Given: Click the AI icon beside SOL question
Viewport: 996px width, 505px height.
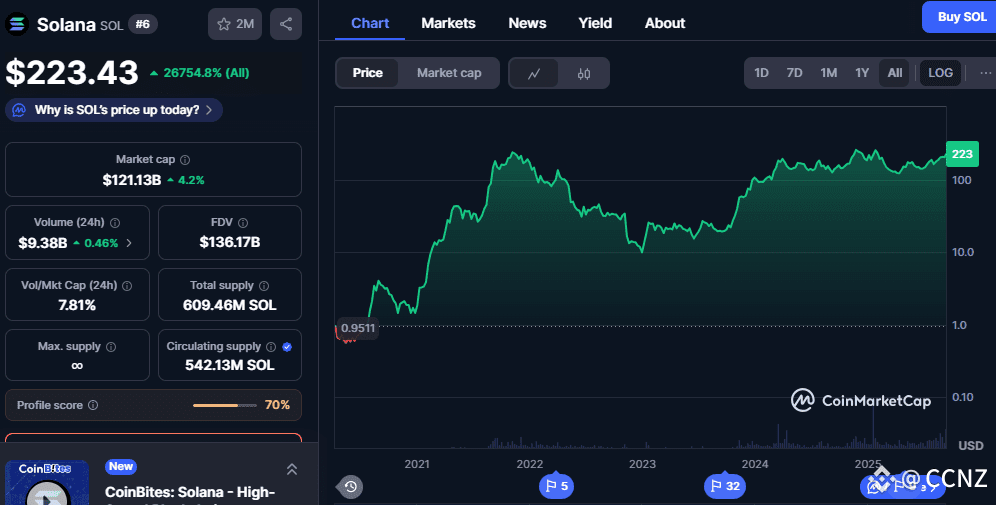Looking at the screenshot, I should pos(19,110).
